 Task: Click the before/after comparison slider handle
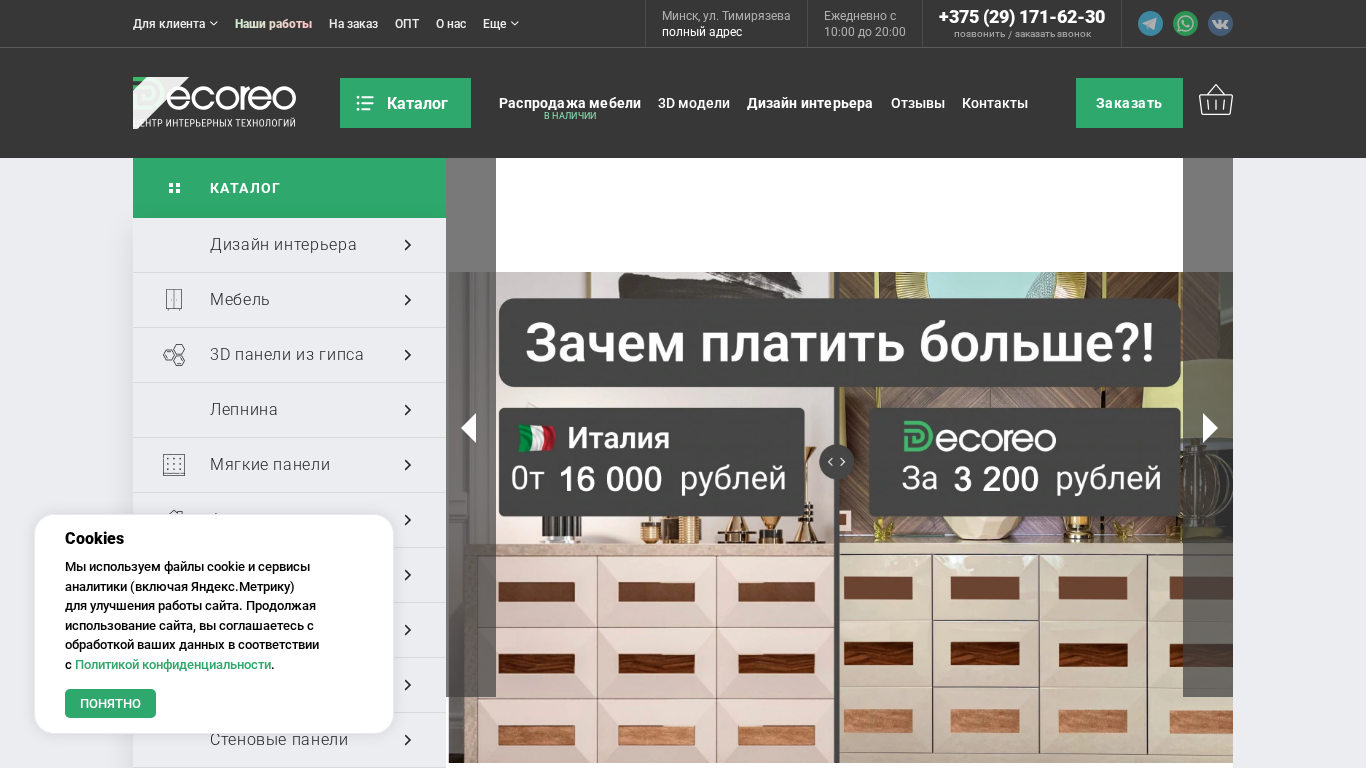[x=836, y=462]
